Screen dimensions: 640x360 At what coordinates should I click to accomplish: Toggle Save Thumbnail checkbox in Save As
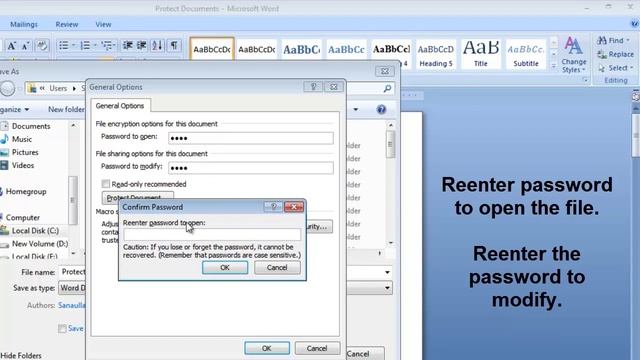pos(62,329)
